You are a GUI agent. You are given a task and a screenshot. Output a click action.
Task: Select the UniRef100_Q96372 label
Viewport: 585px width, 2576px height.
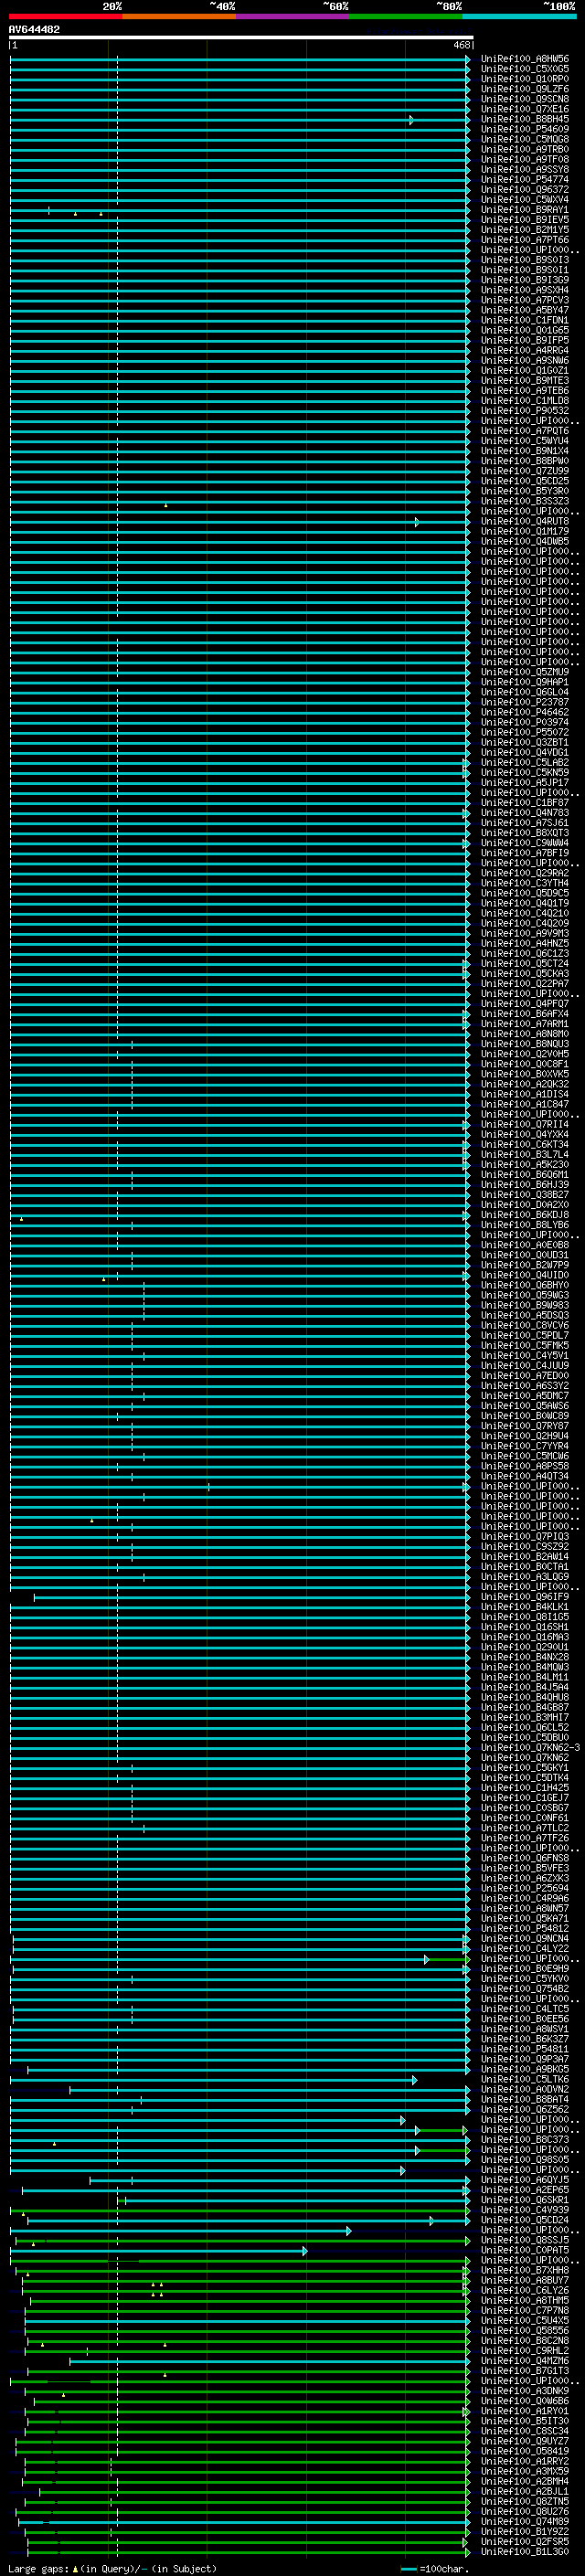(525, 190)
